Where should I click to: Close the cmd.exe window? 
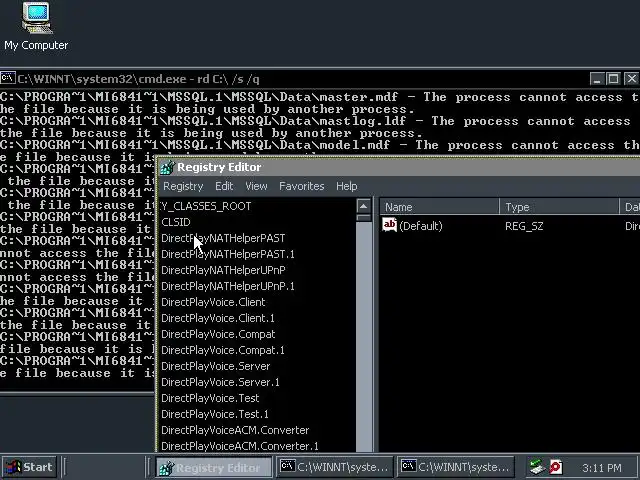pyautogui.click(x=631, y=78)
